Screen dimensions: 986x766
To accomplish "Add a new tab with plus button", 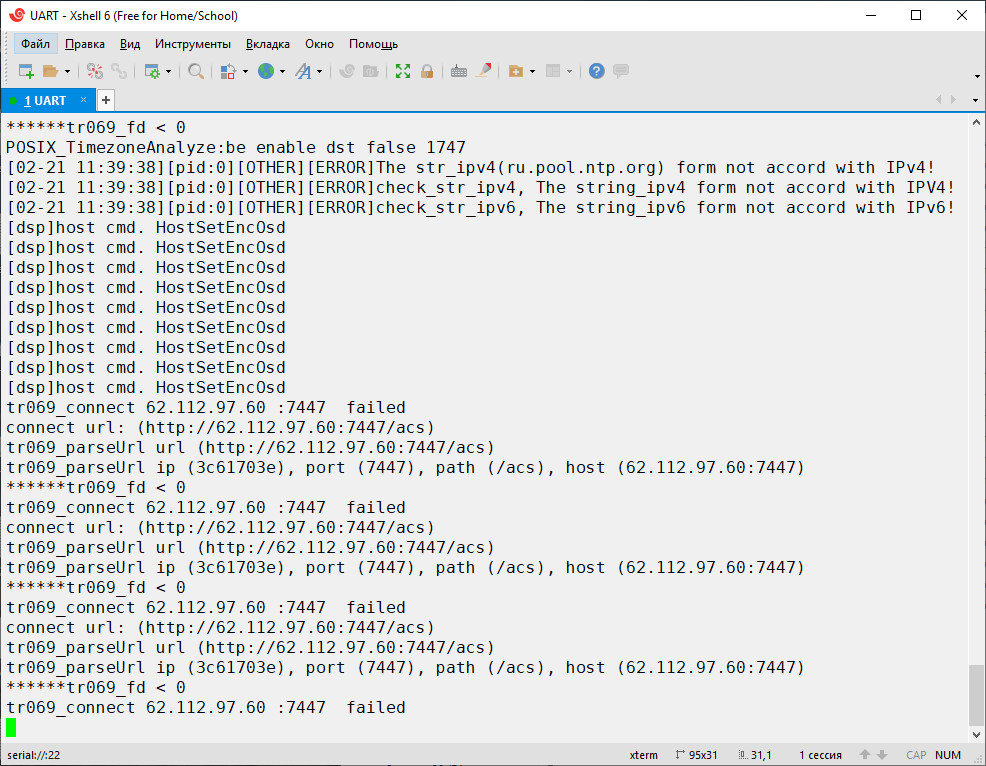I will (105, 100).
